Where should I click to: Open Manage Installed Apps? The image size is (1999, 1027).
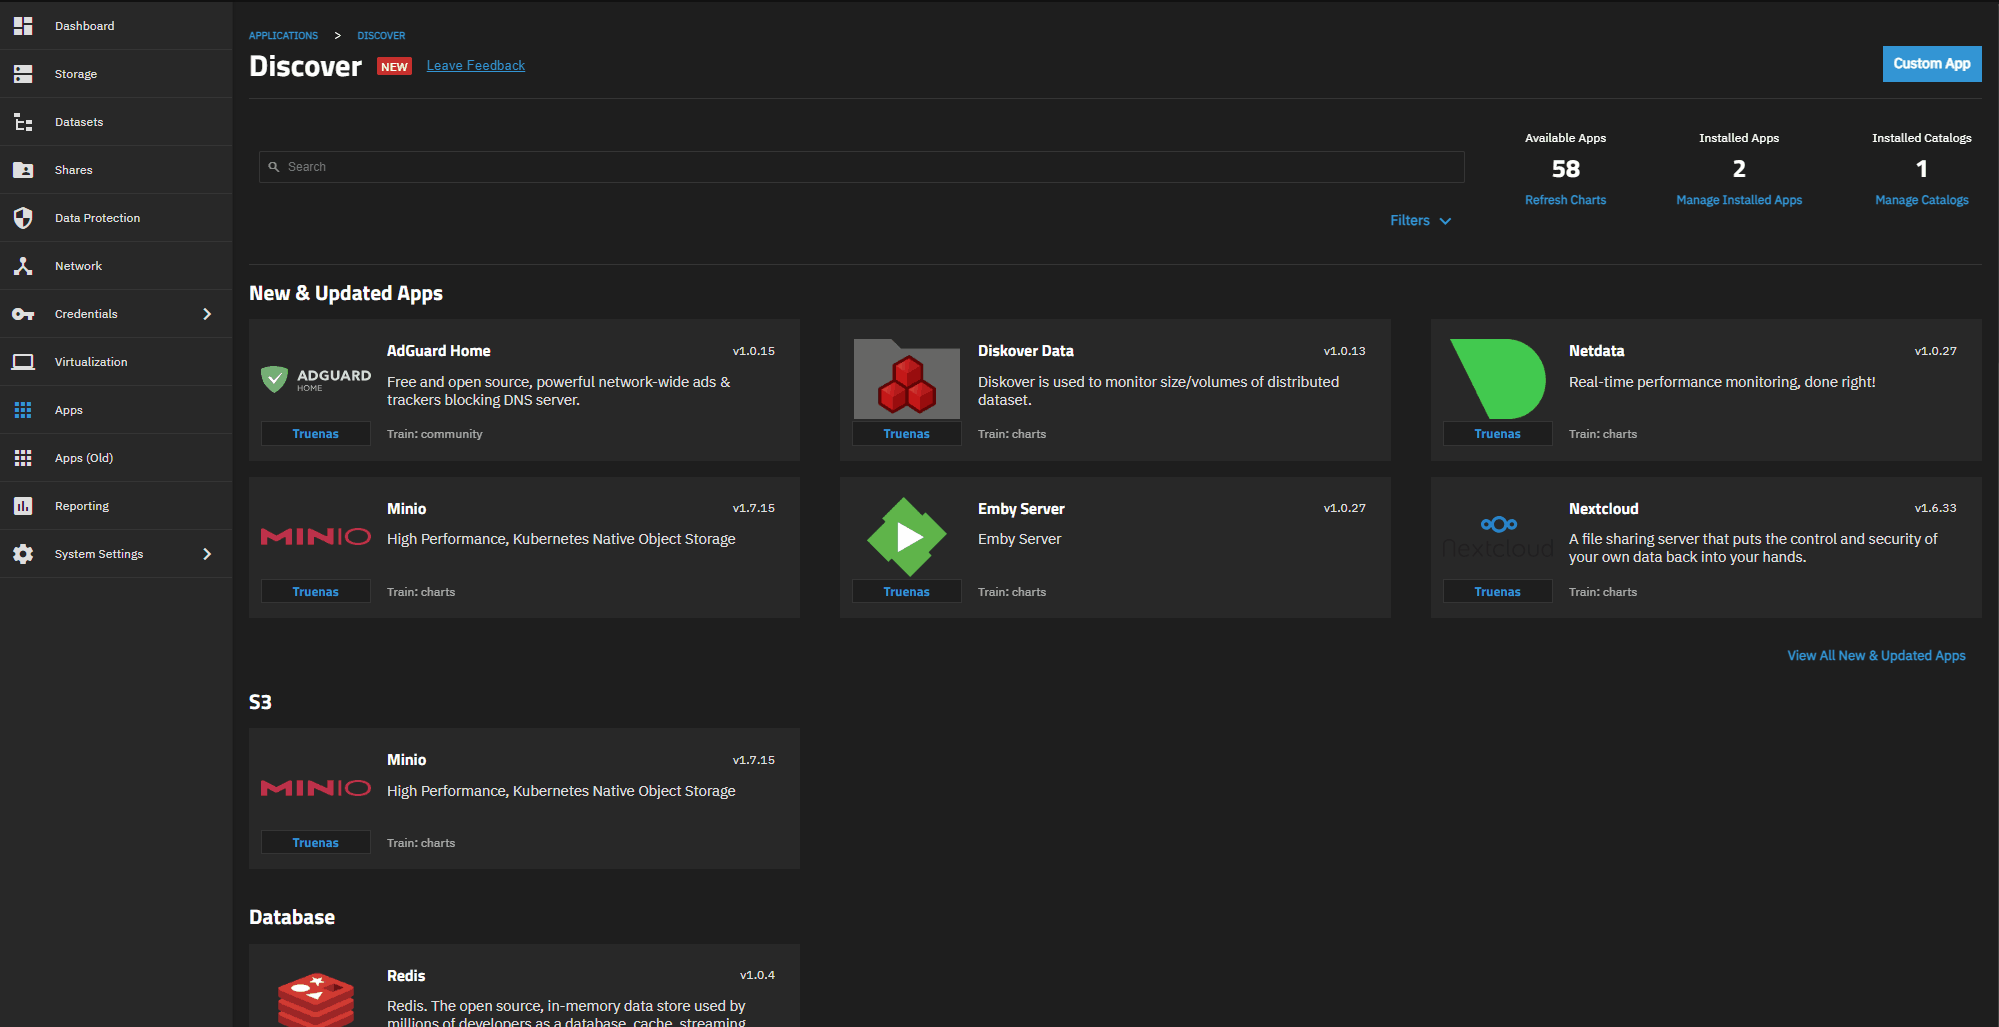click(1738, 200)
